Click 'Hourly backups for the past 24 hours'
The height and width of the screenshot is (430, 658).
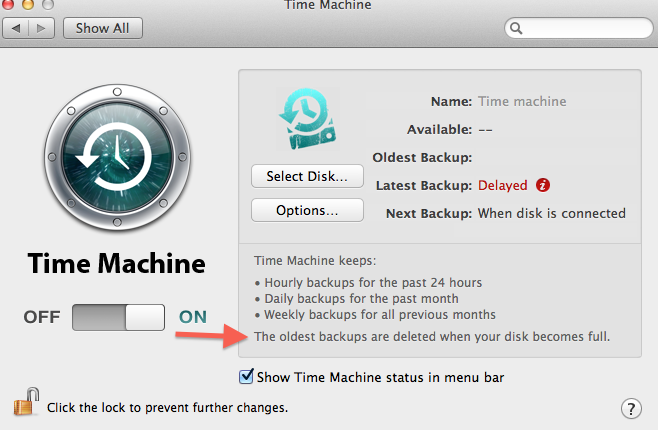click(x=373, y=283)
